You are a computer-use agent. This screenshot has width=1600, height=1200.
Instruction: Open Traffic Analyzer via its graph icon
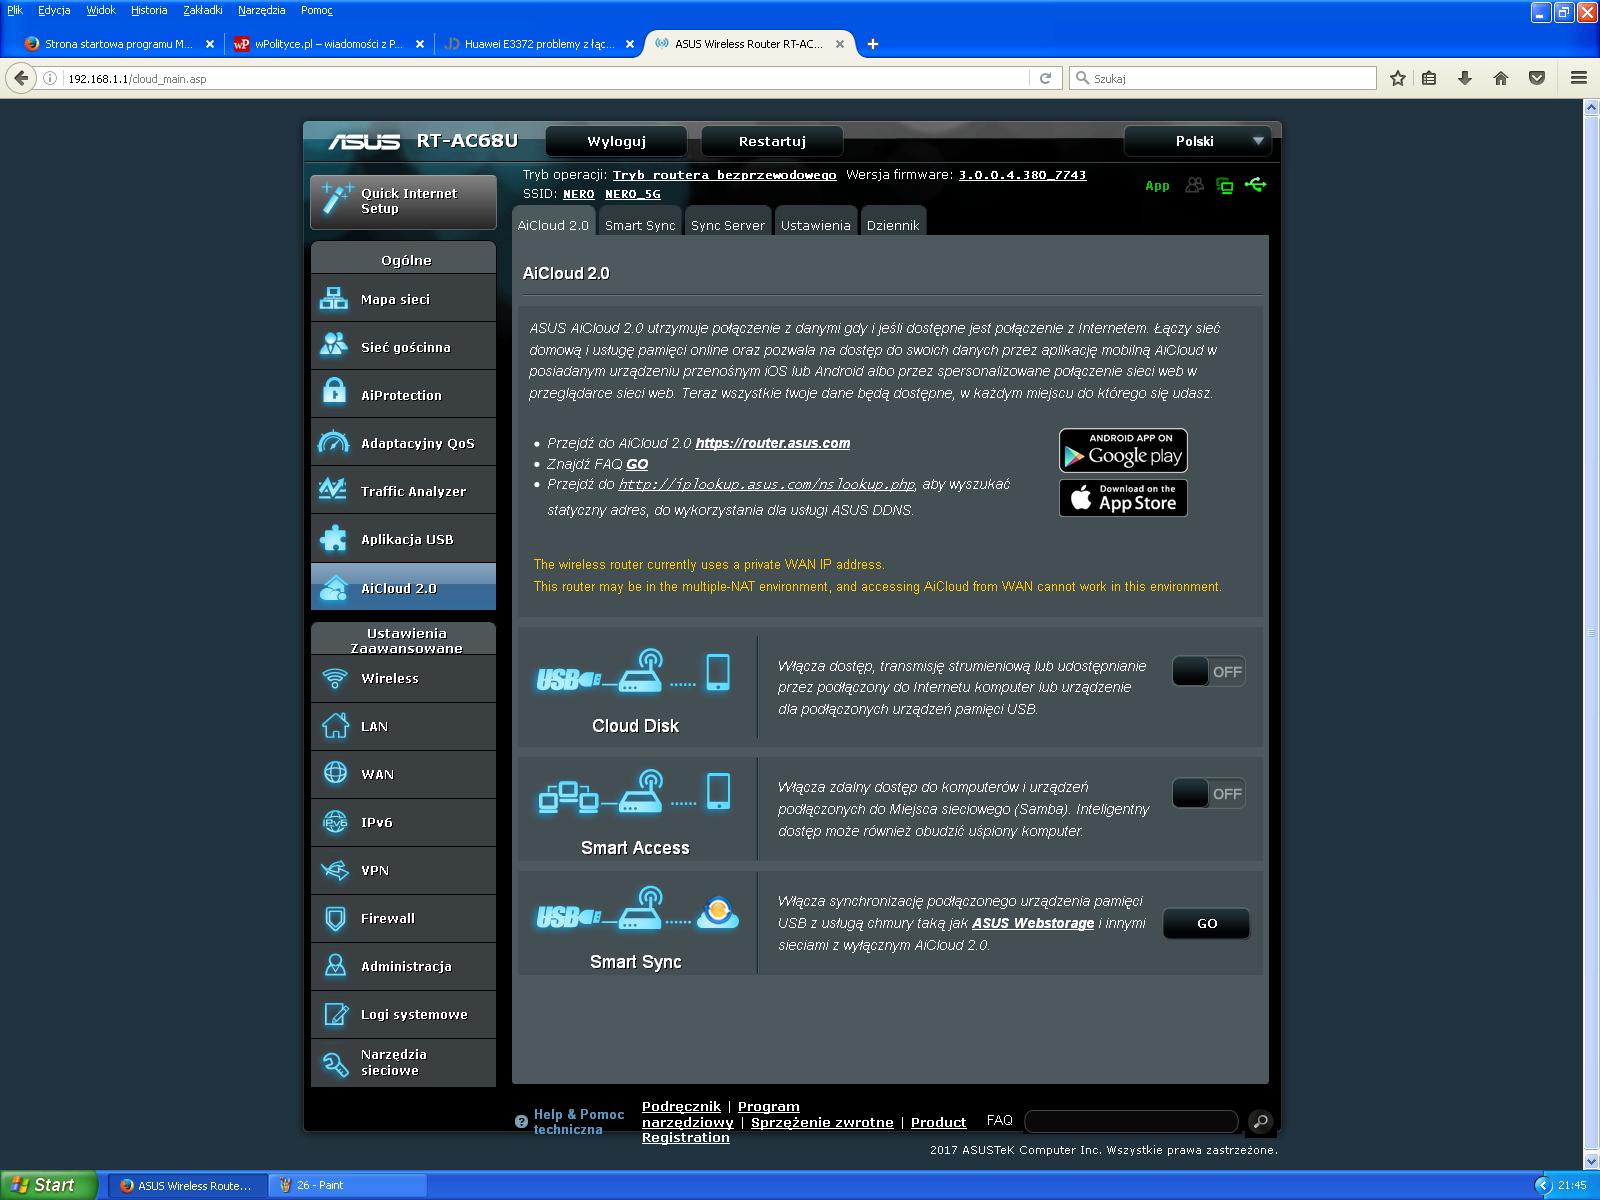pos(334,490)
